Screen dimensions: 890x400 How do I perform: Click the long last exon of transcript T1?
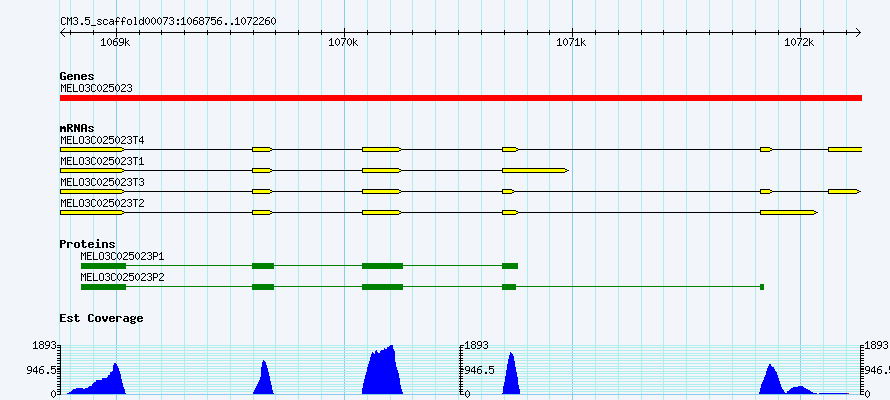pos(535,170)
